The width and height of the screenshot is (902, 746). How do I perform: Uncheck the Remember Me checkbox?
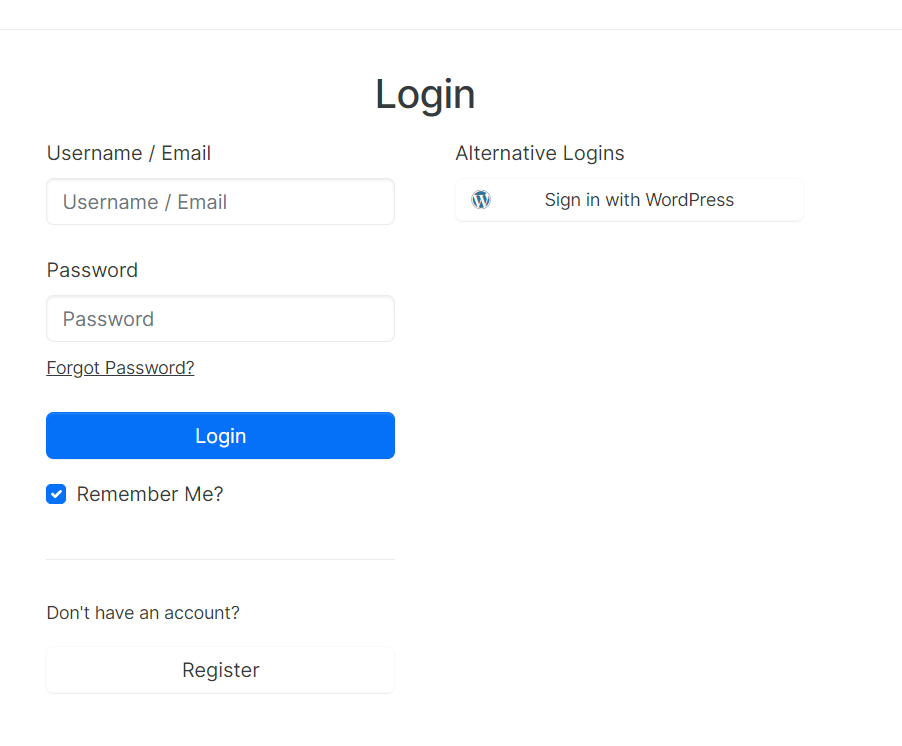coord(56,494)
